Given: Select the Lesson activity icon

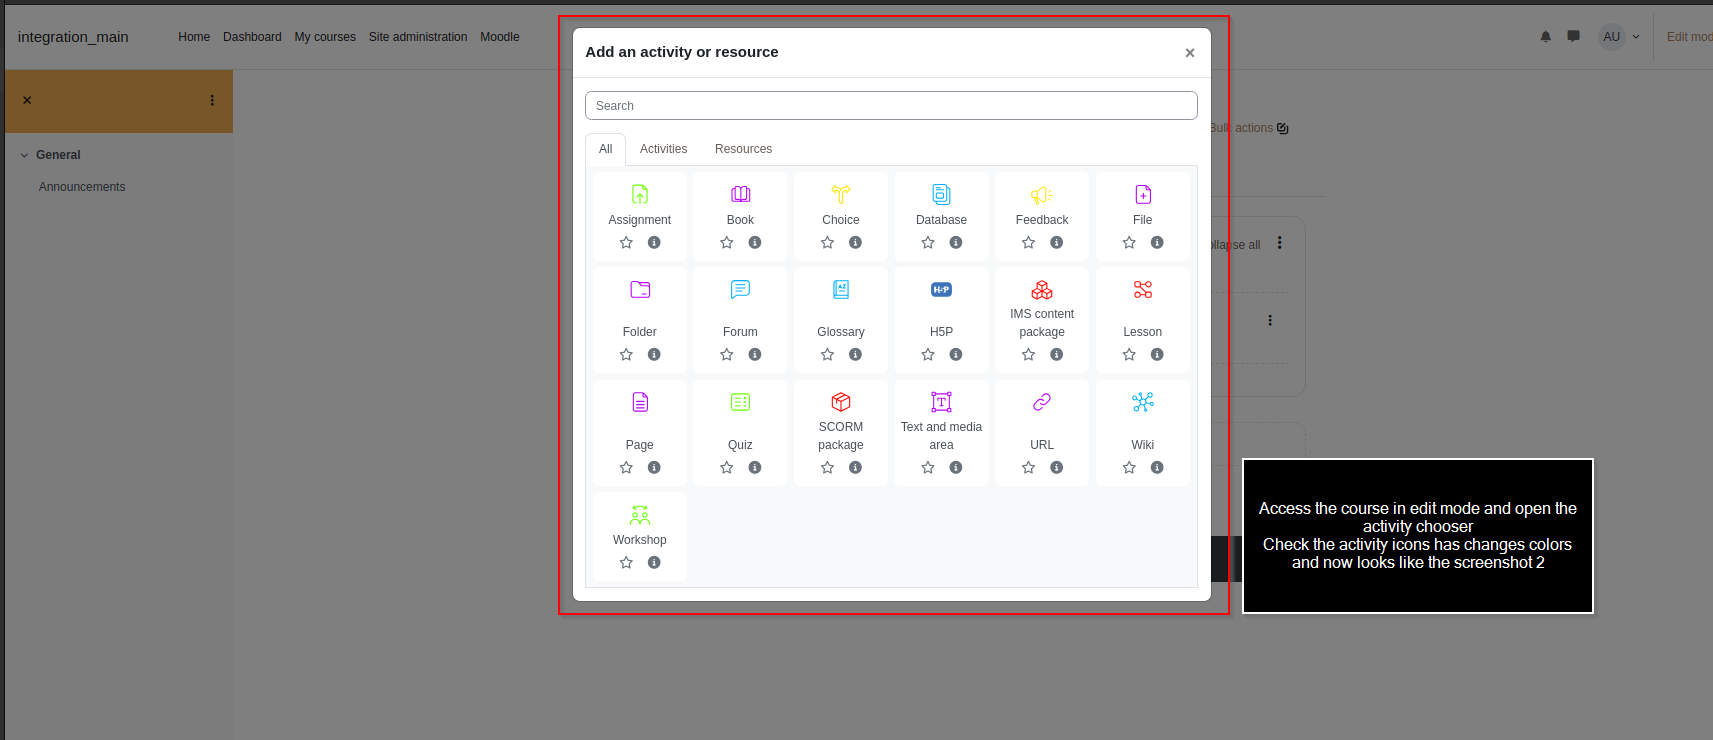Looking at the screenshot, I should coord(1143,290).
